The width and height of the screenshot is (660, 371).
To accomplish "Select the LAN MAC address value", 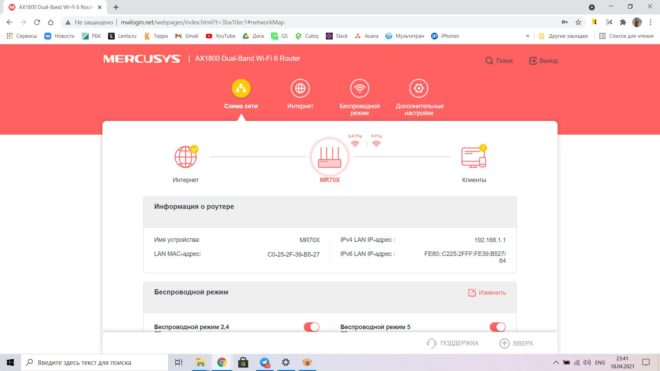I will pyautogui.click(x=293, y=254).
